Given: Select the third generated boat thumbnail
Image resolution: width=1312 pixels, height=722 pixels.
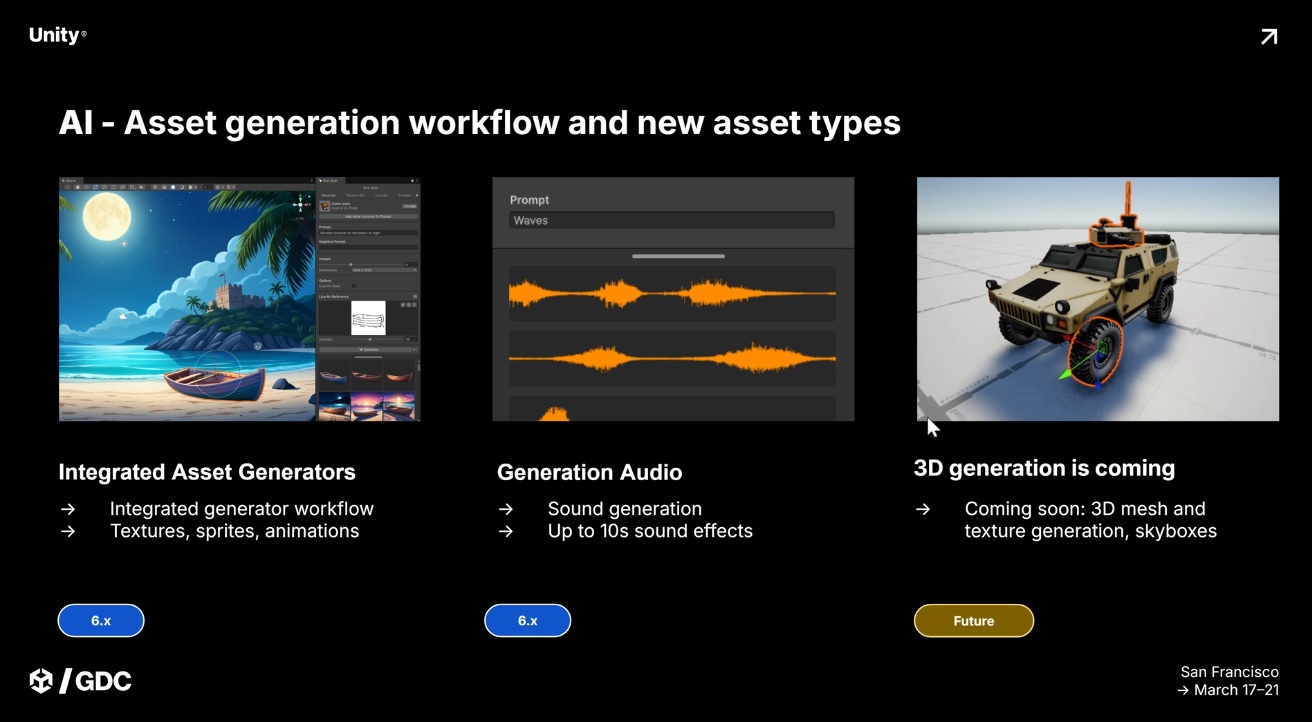Looking at the screenshot, I should pyautogui.click(x=399, y=377).
